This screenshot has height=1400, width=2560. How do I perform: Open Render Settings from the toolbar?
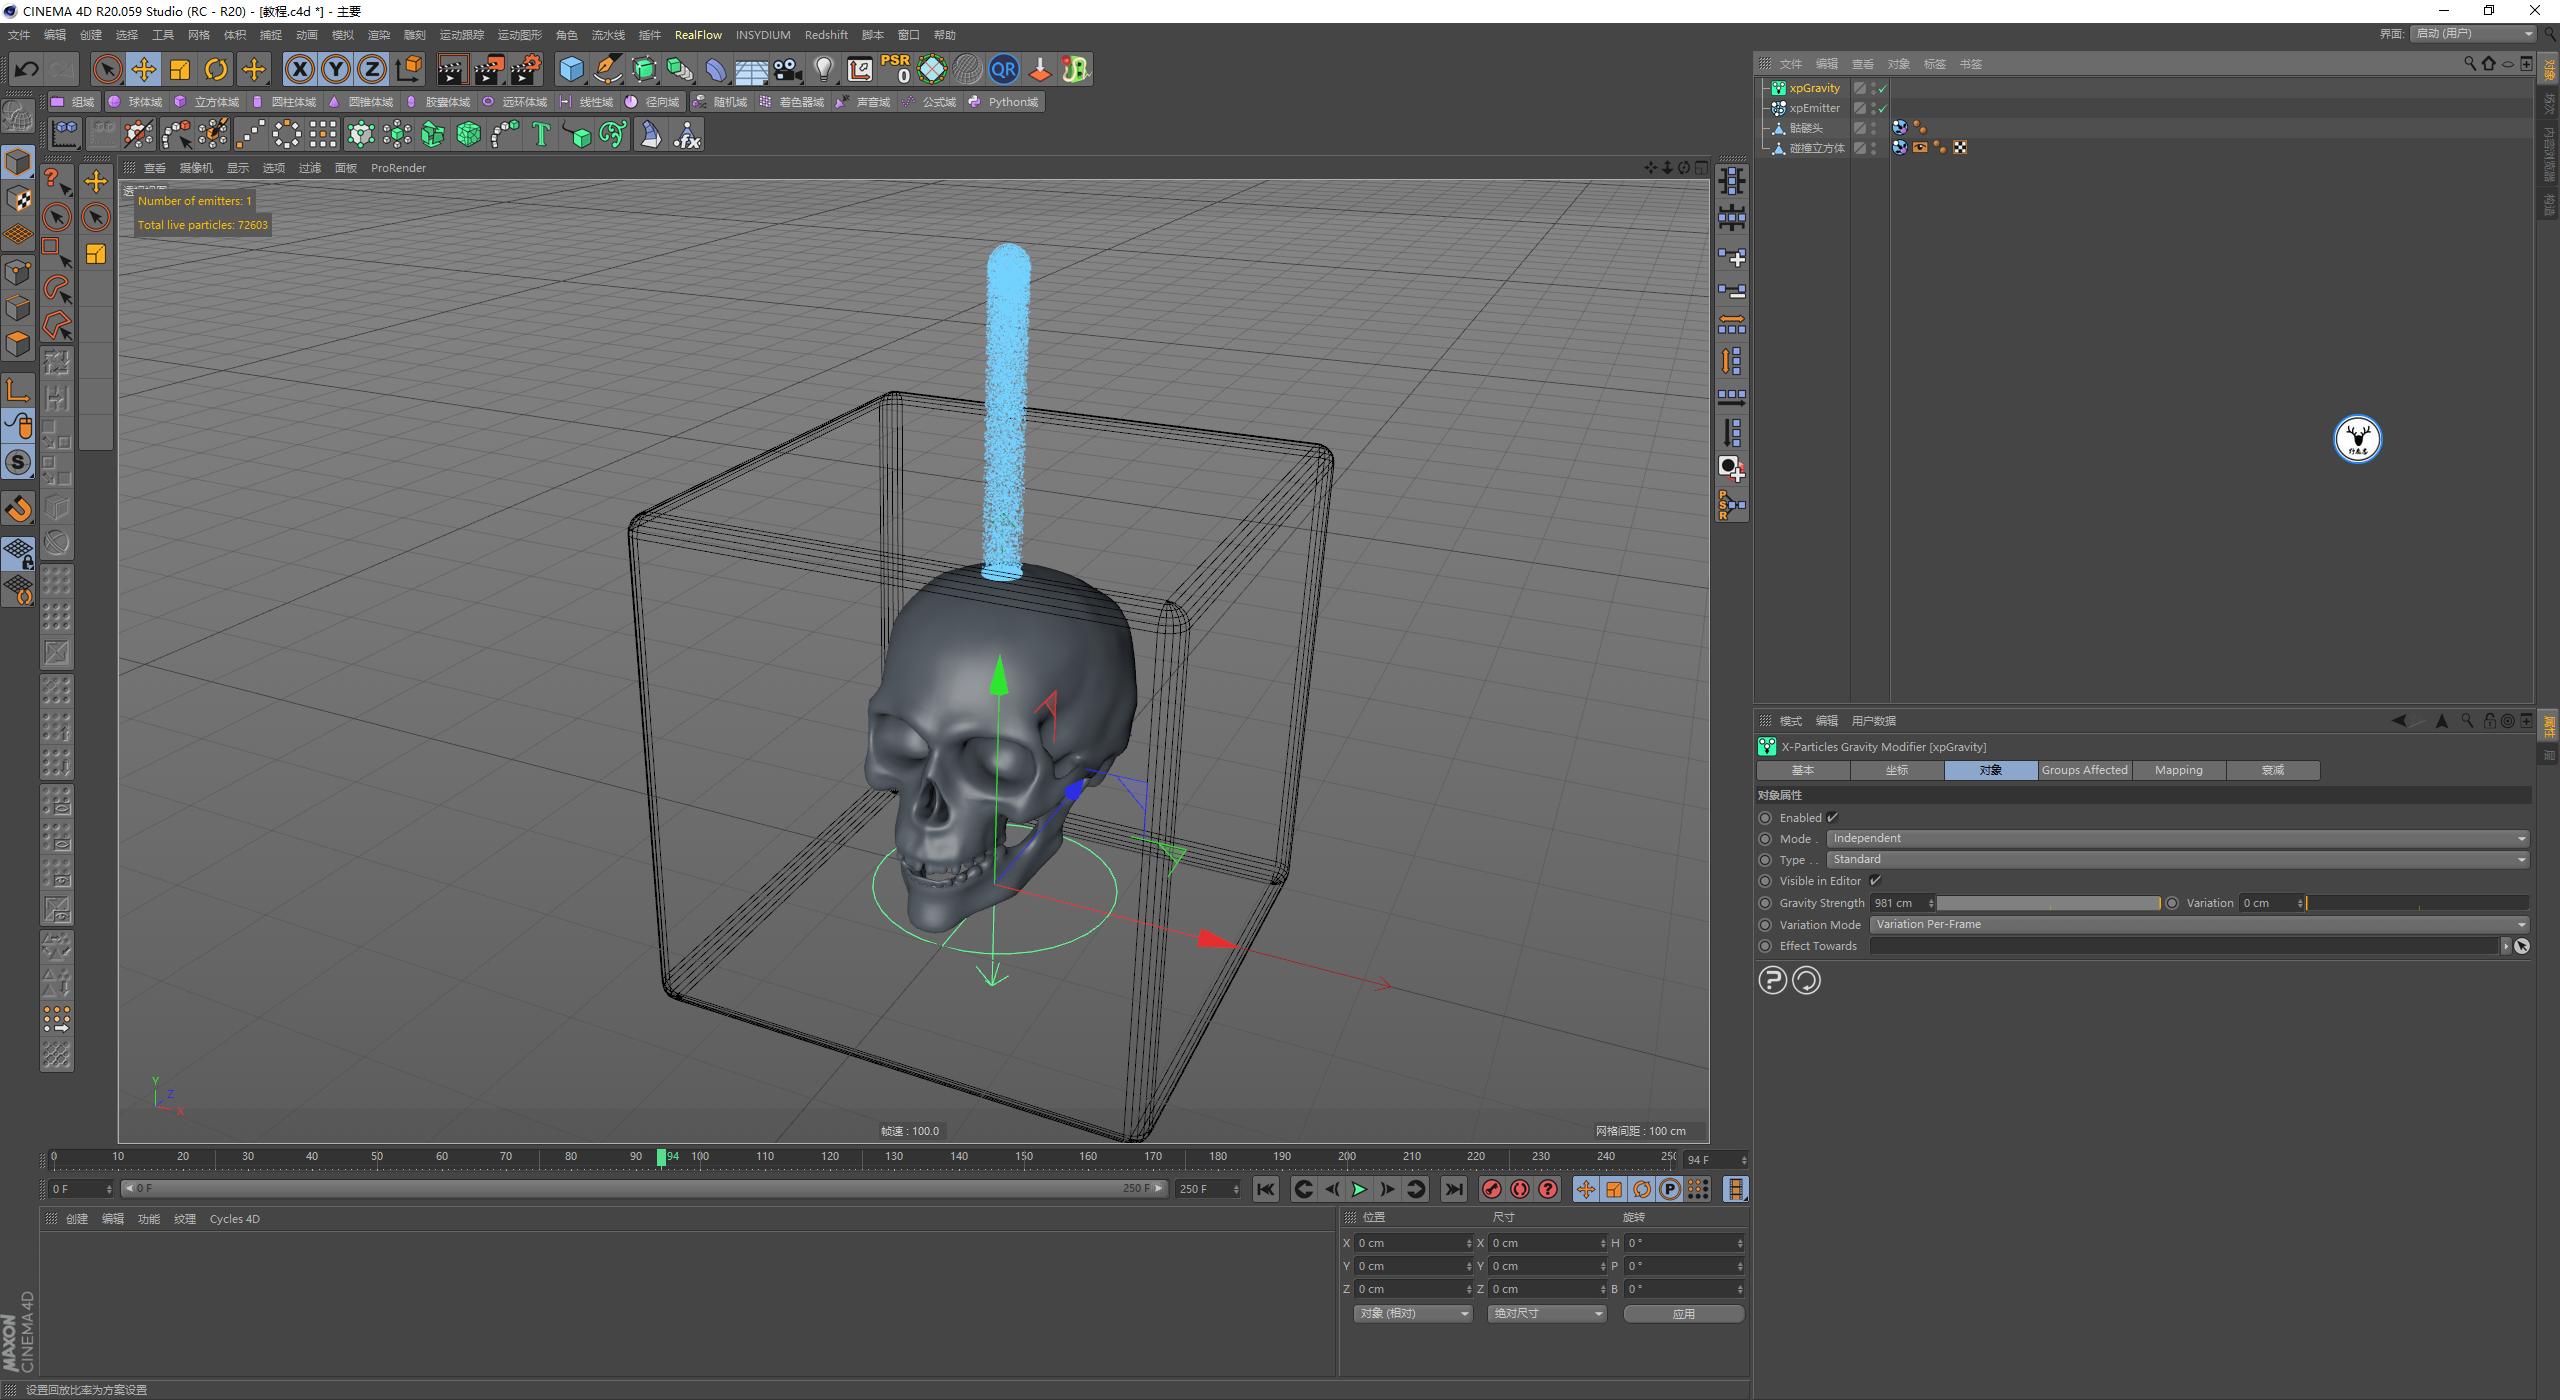click(524, 69)
